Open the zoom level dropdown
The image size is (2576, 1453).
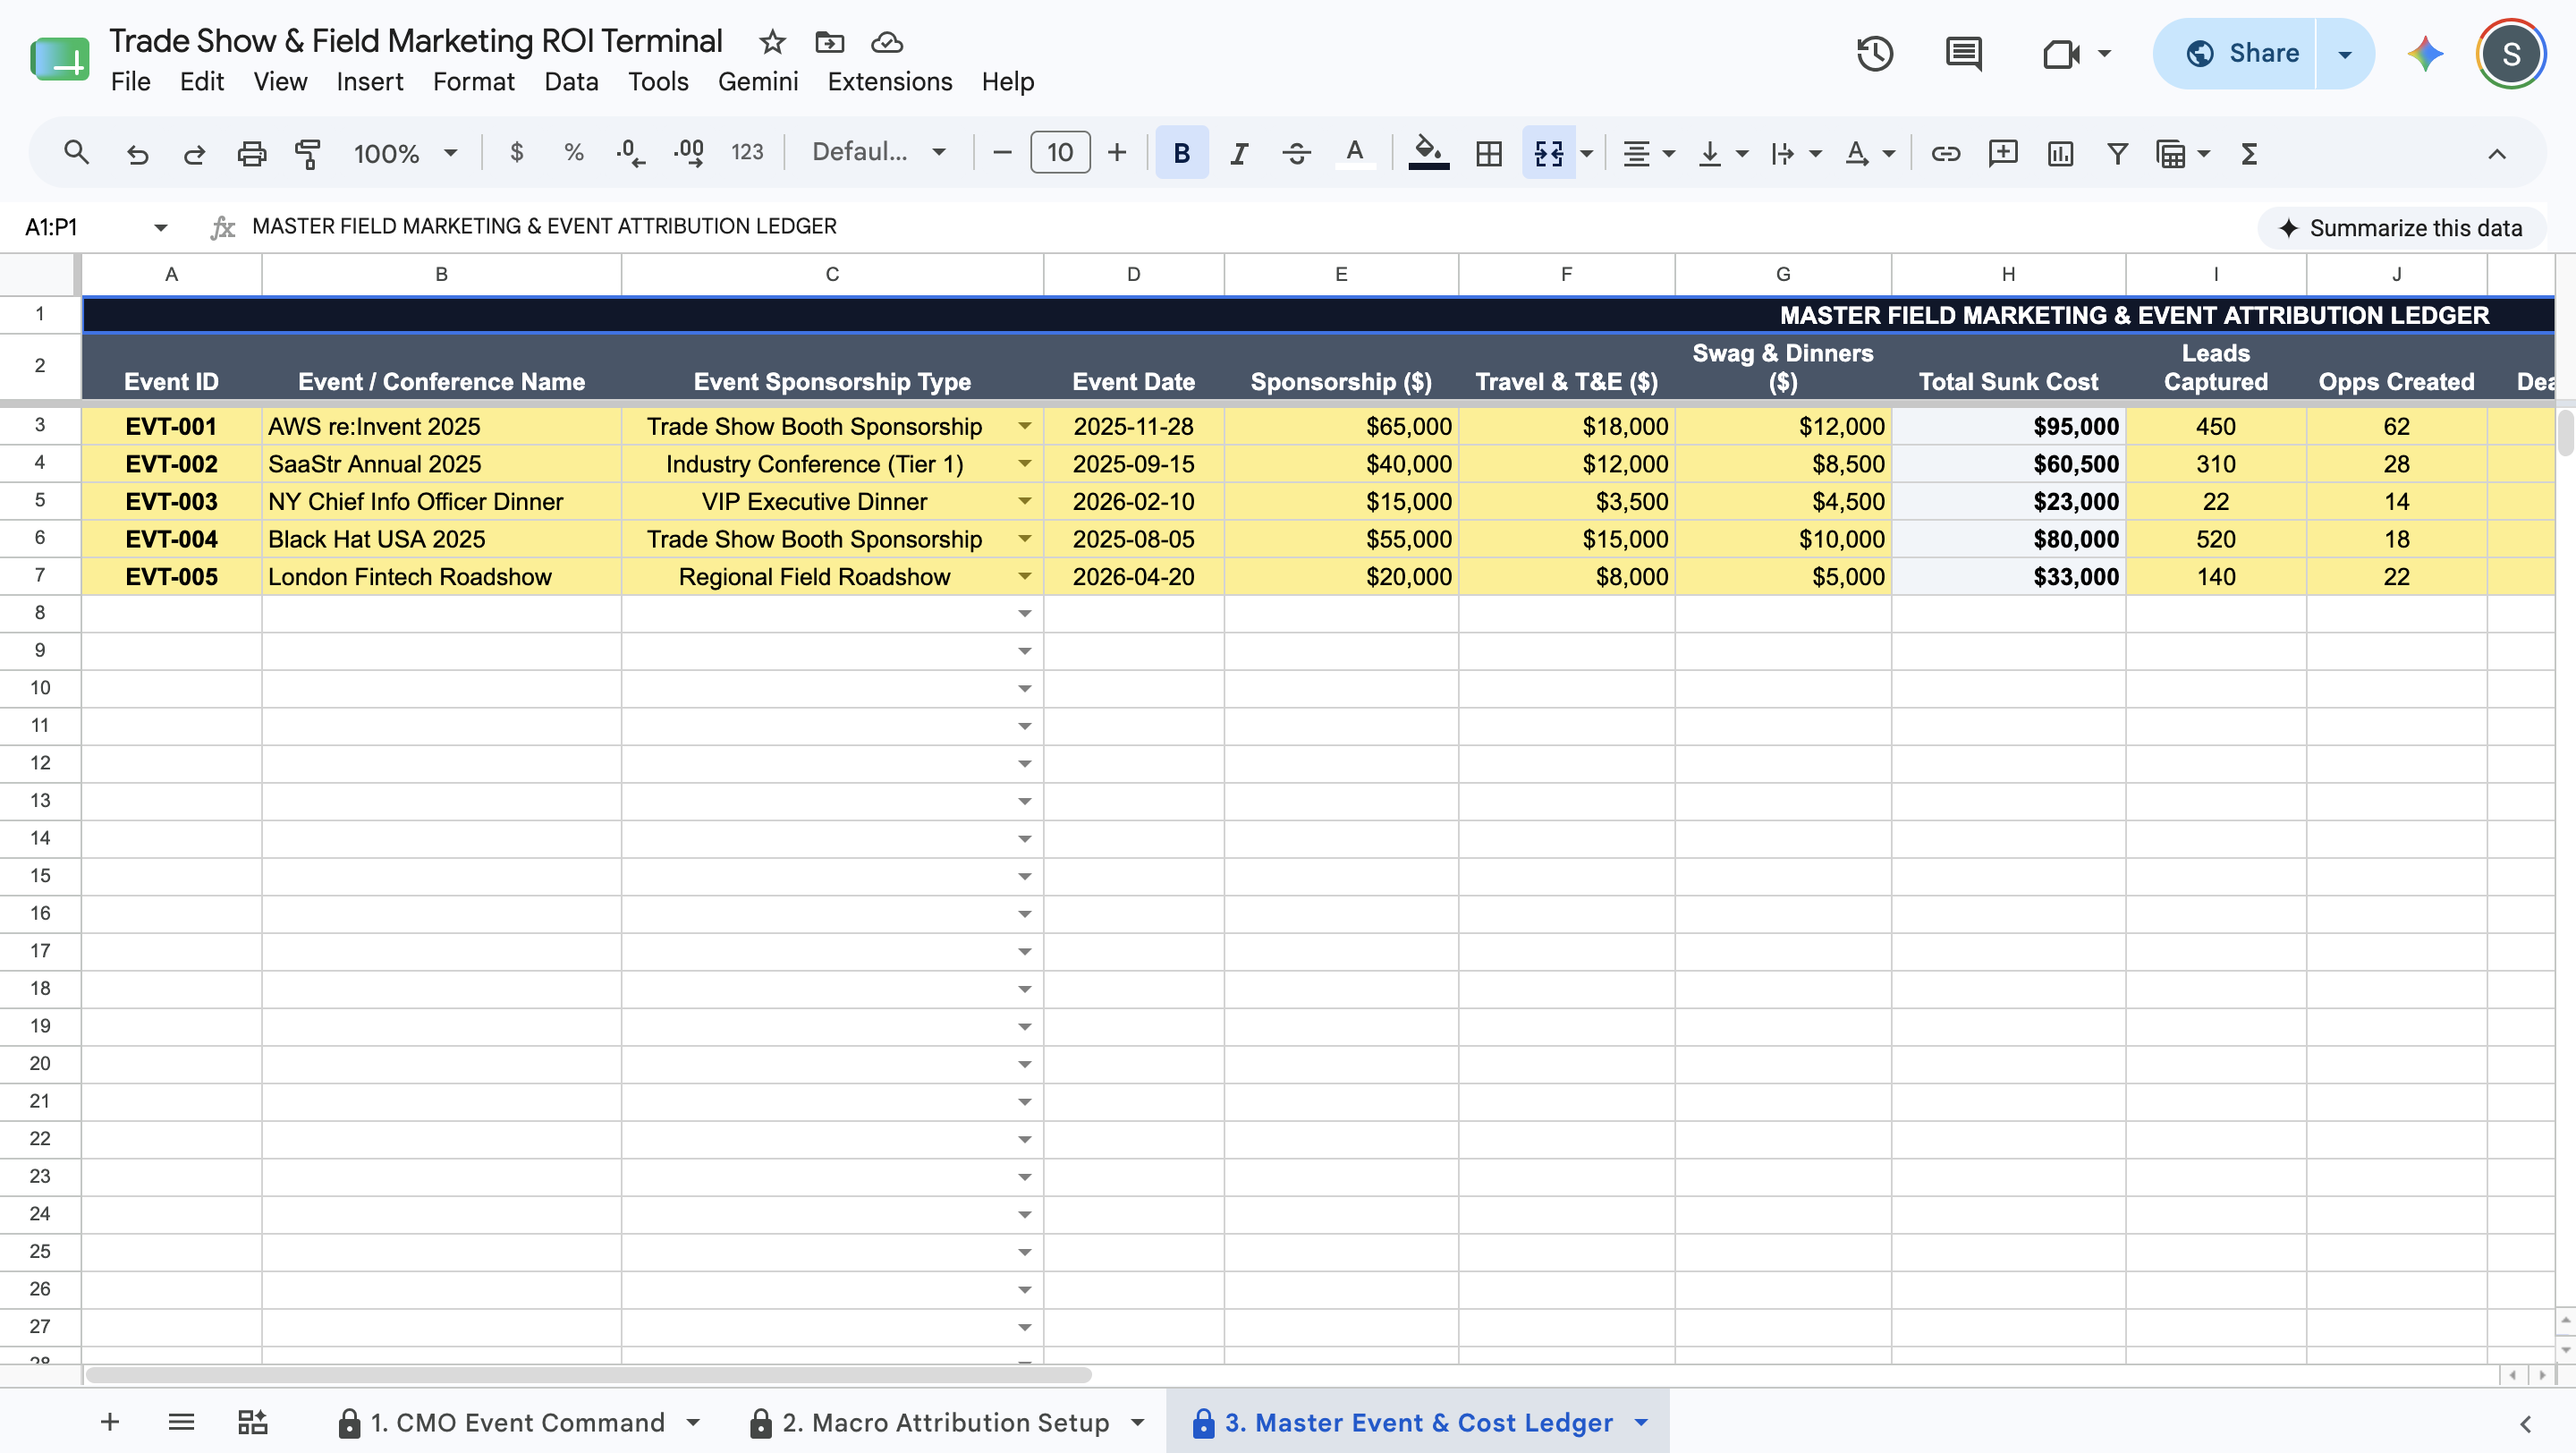coord(405,153)
